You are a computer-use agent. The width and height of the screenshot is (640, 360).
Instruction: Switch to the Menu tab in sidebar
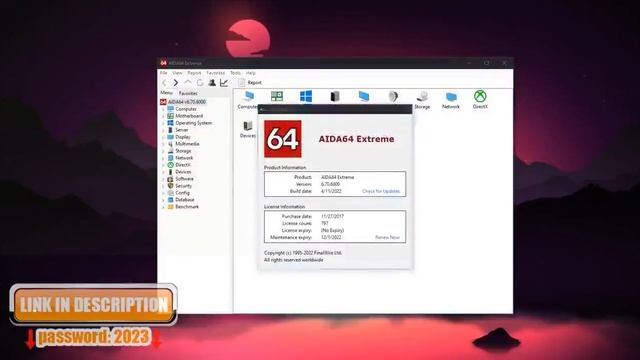(167, 93)
